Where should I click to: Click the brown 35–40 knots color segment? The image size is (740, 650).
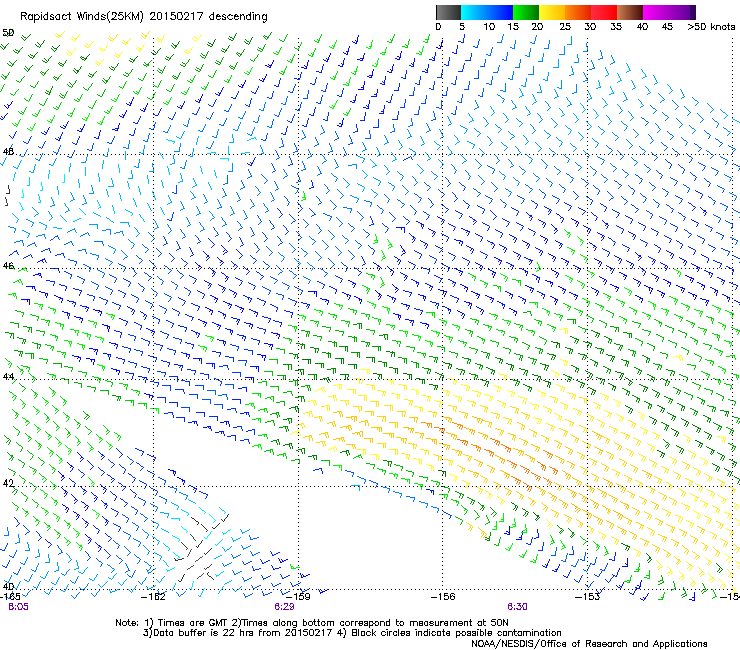pyautogui.click(x=630, y=12)
